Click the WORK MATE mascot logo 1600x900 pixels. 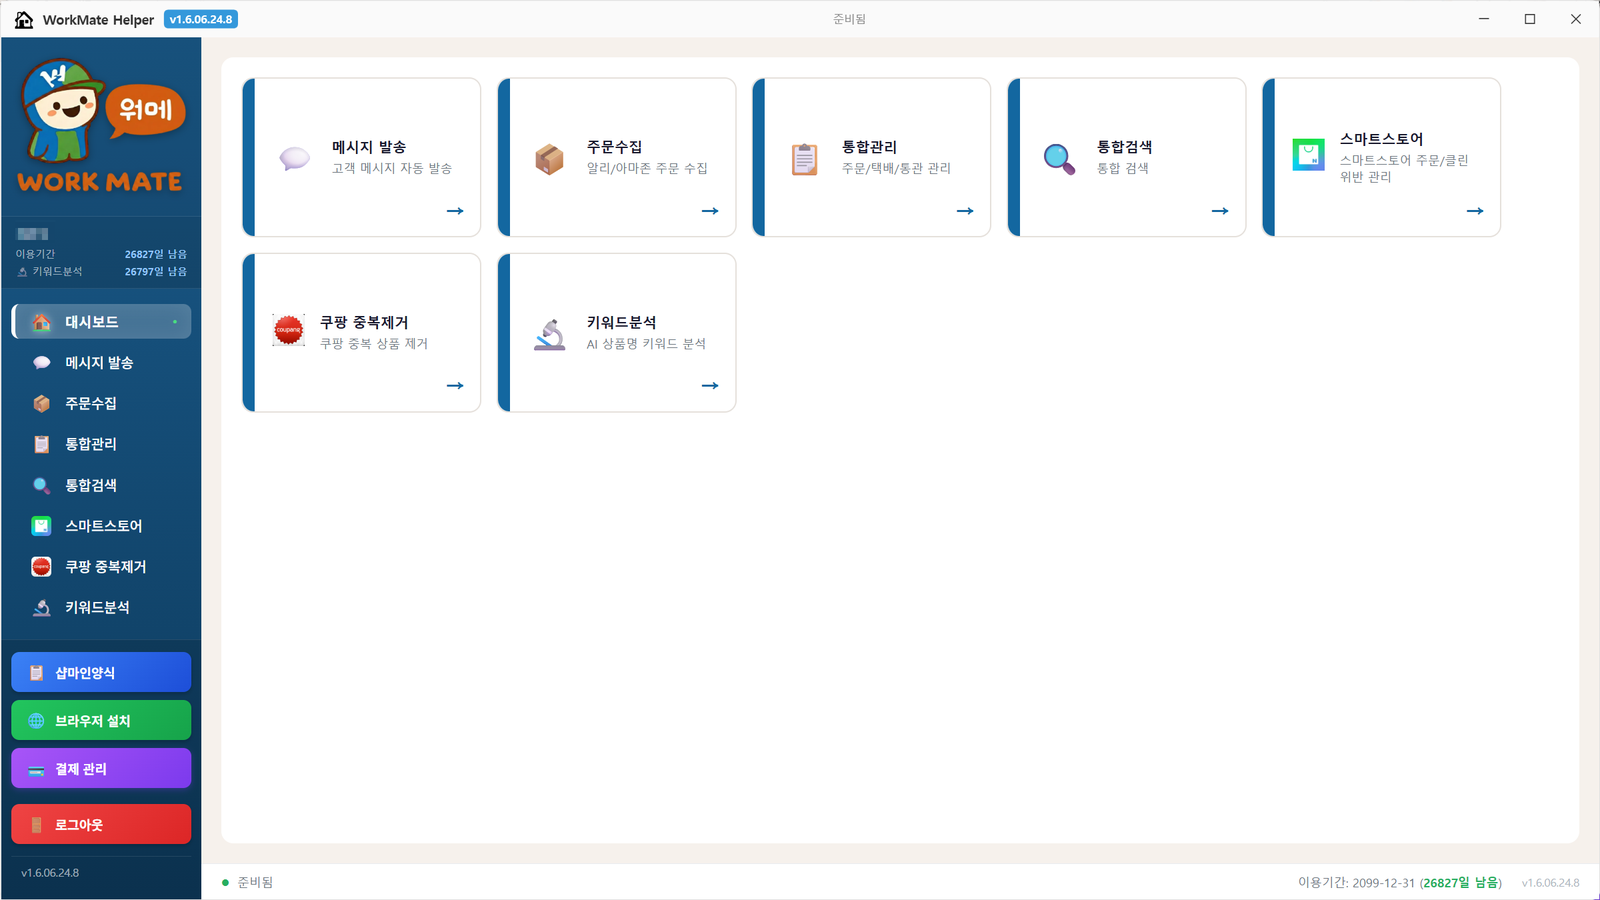tap(101, 126)
